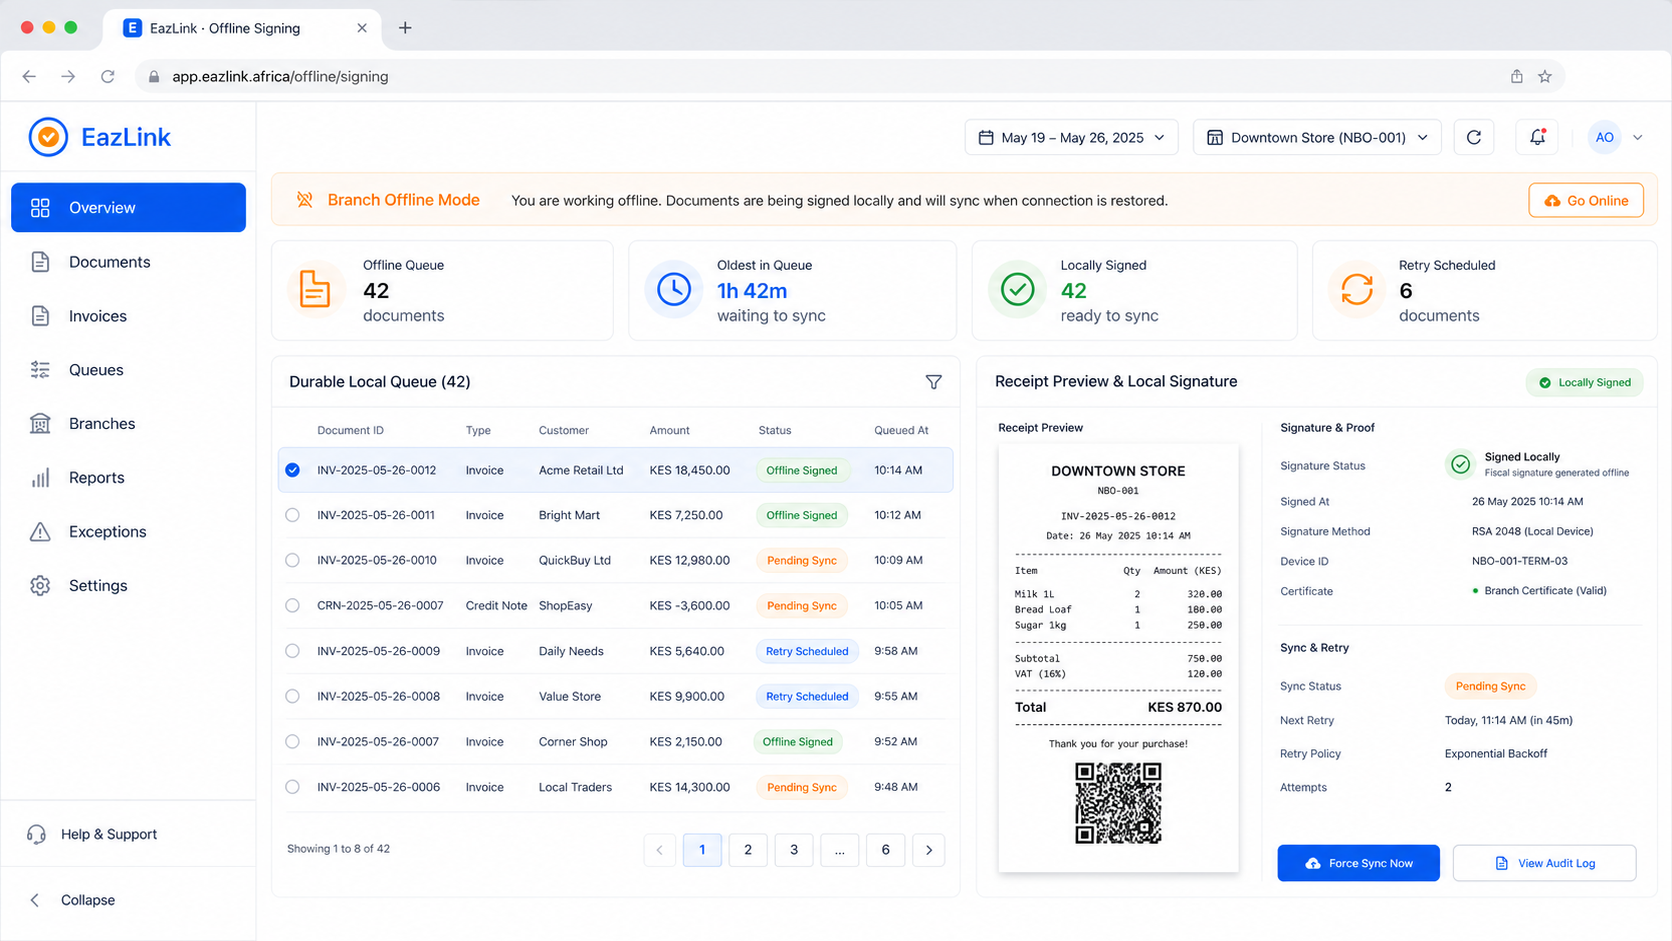Deselect row INV-2025-05-26-0012
1672x941 pixels.
click(x=292, y=470)
